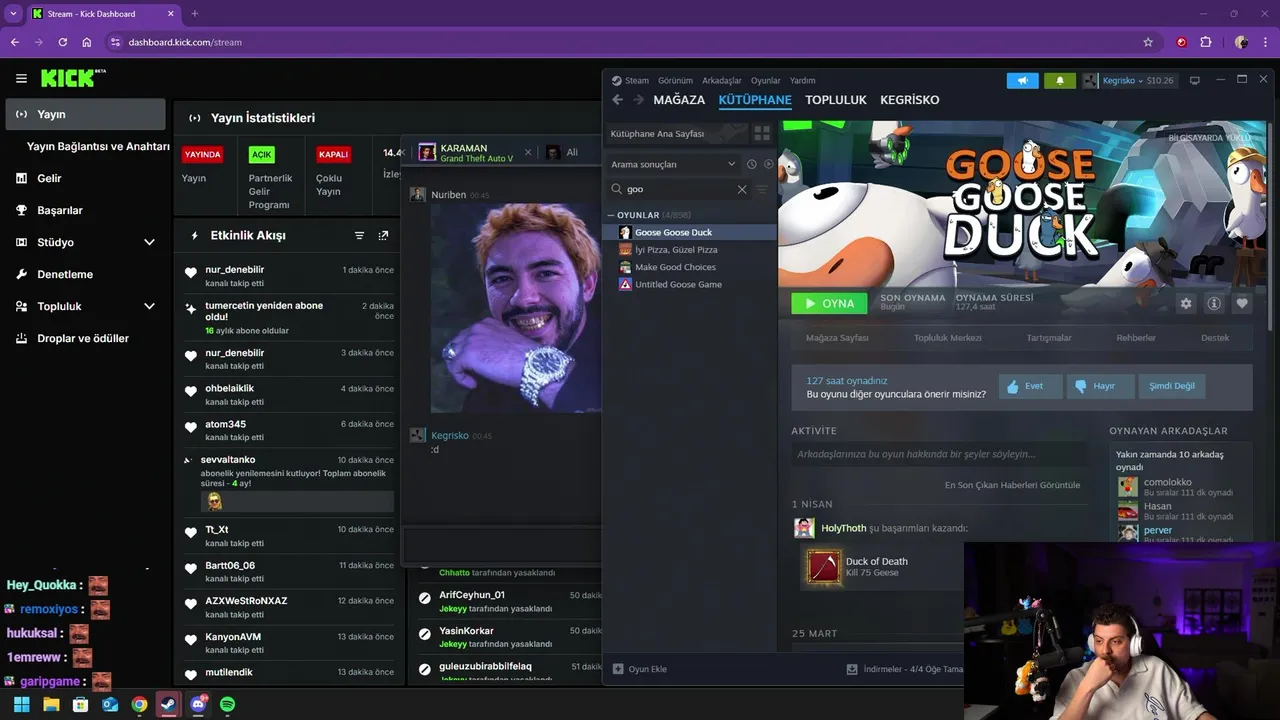This screenshot has height=720, width=1280.
Task: Switch to TOPLULUK tab in Steam
Action: (x=836, y=100)
